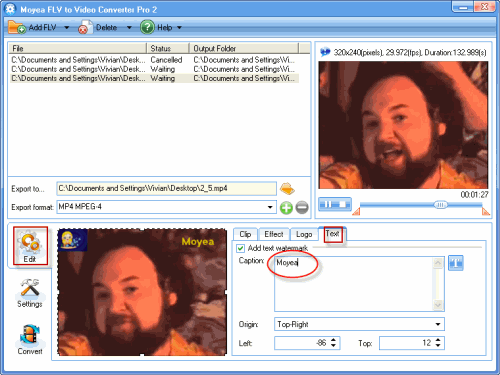Expand the Add FLV dropdown arrow
The width and height of the screenshot is (500, 375).
point(67,27)
